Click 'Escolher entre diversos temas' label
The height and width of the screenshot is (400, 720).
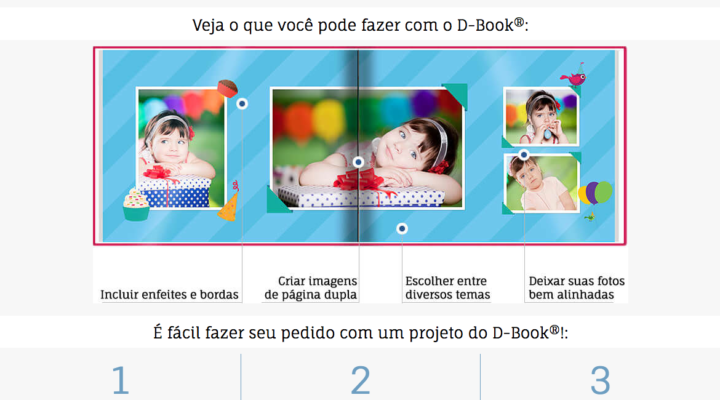(x=448, y=288)
